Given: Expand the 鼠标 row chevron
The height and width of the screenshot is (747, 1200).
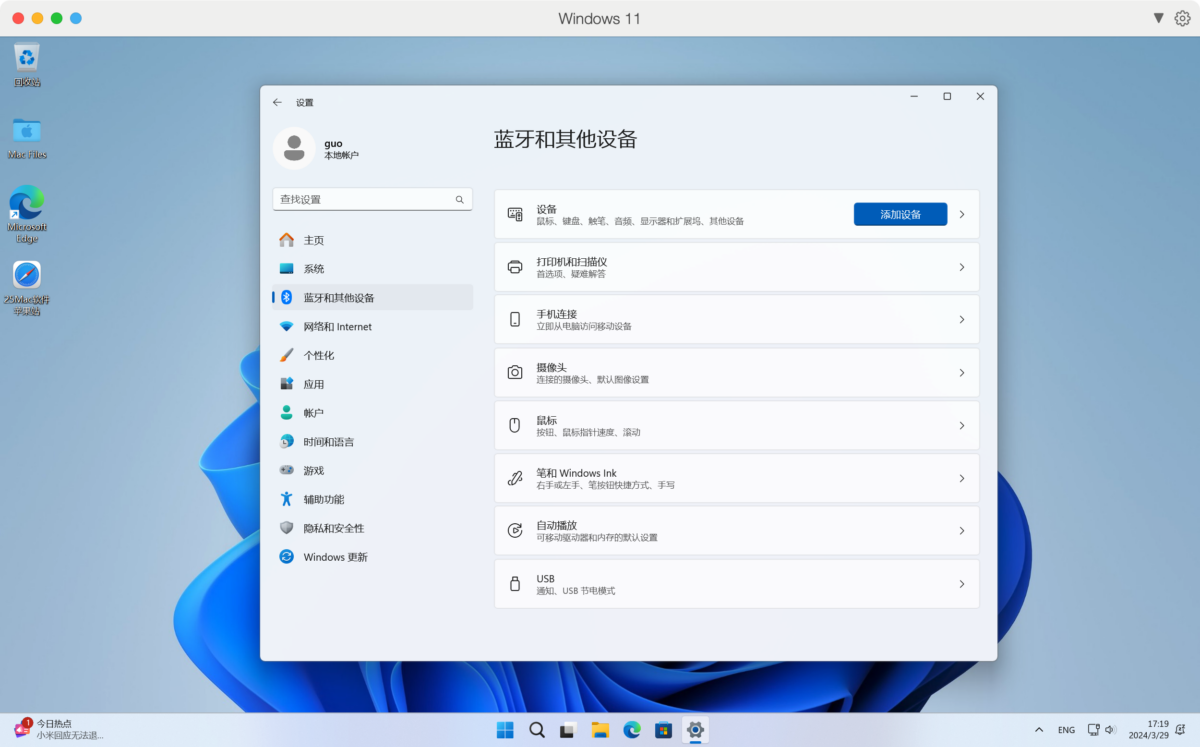Looking at the screenshot, I should (962, 425).
